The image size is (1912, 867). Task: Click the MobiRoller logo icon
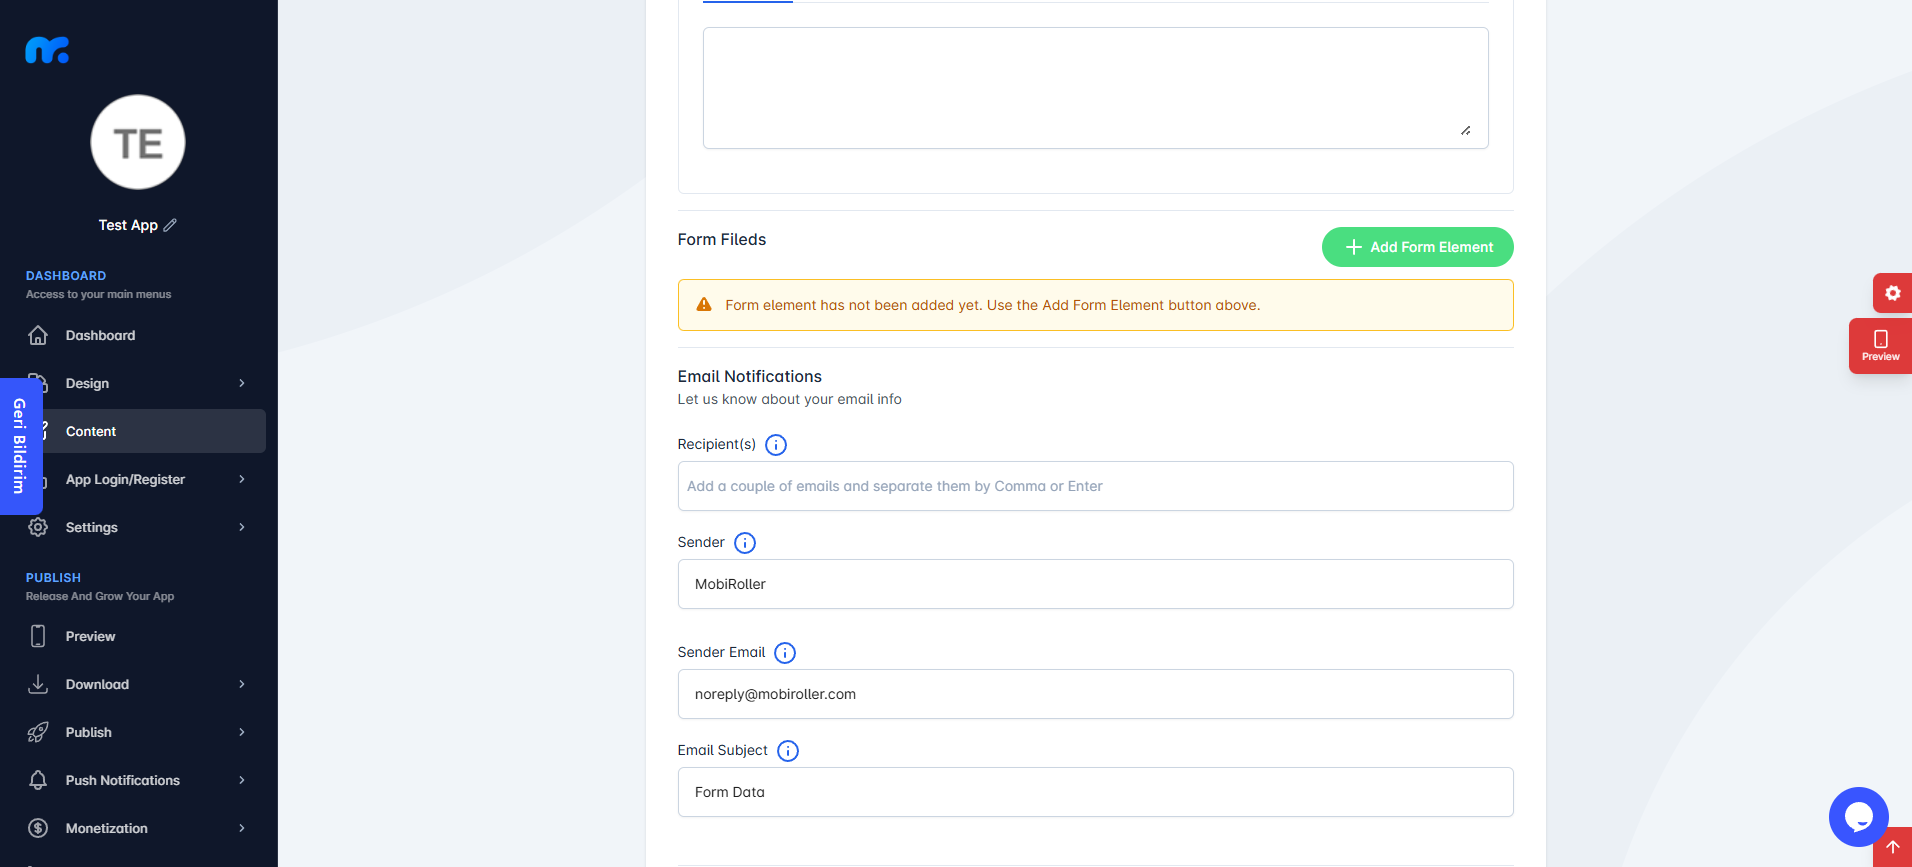(x=47, y=50)
